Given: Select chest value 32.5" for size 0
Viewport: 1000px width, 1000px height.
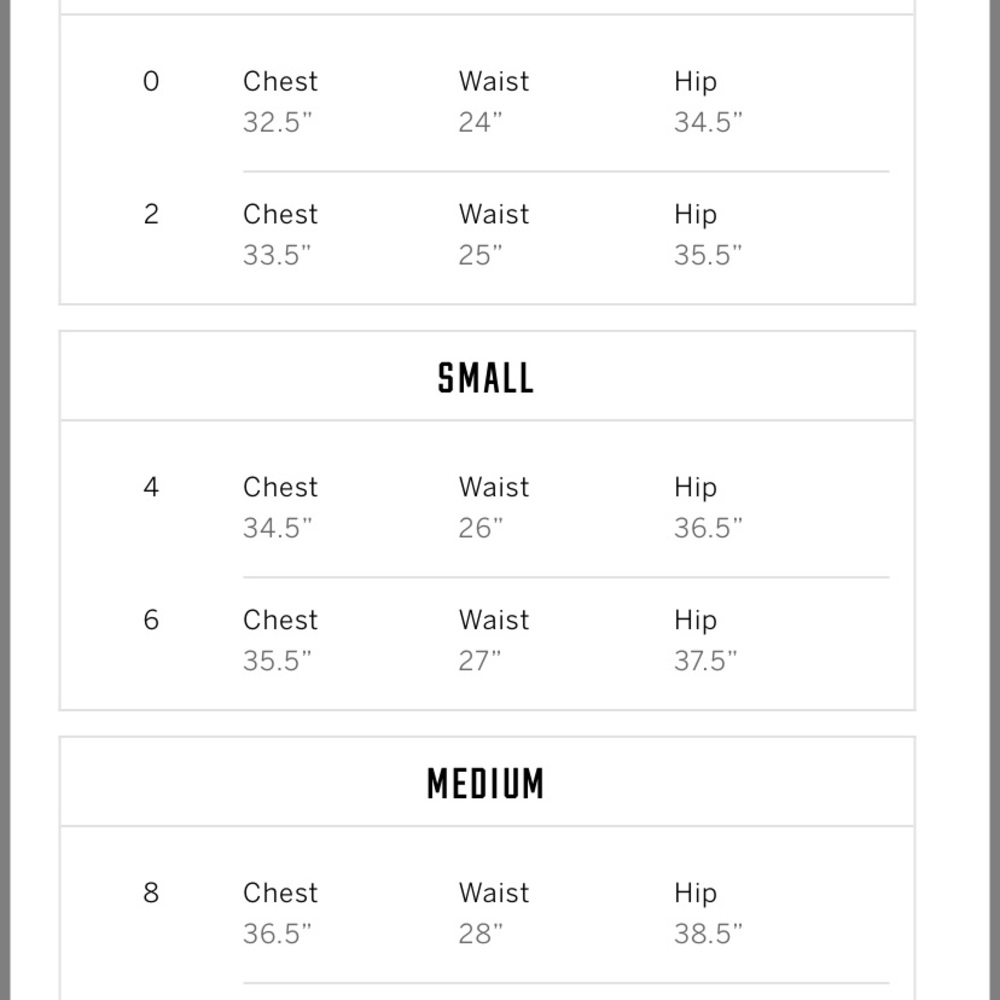Looking at the screenshot, I should pos(277,122).
